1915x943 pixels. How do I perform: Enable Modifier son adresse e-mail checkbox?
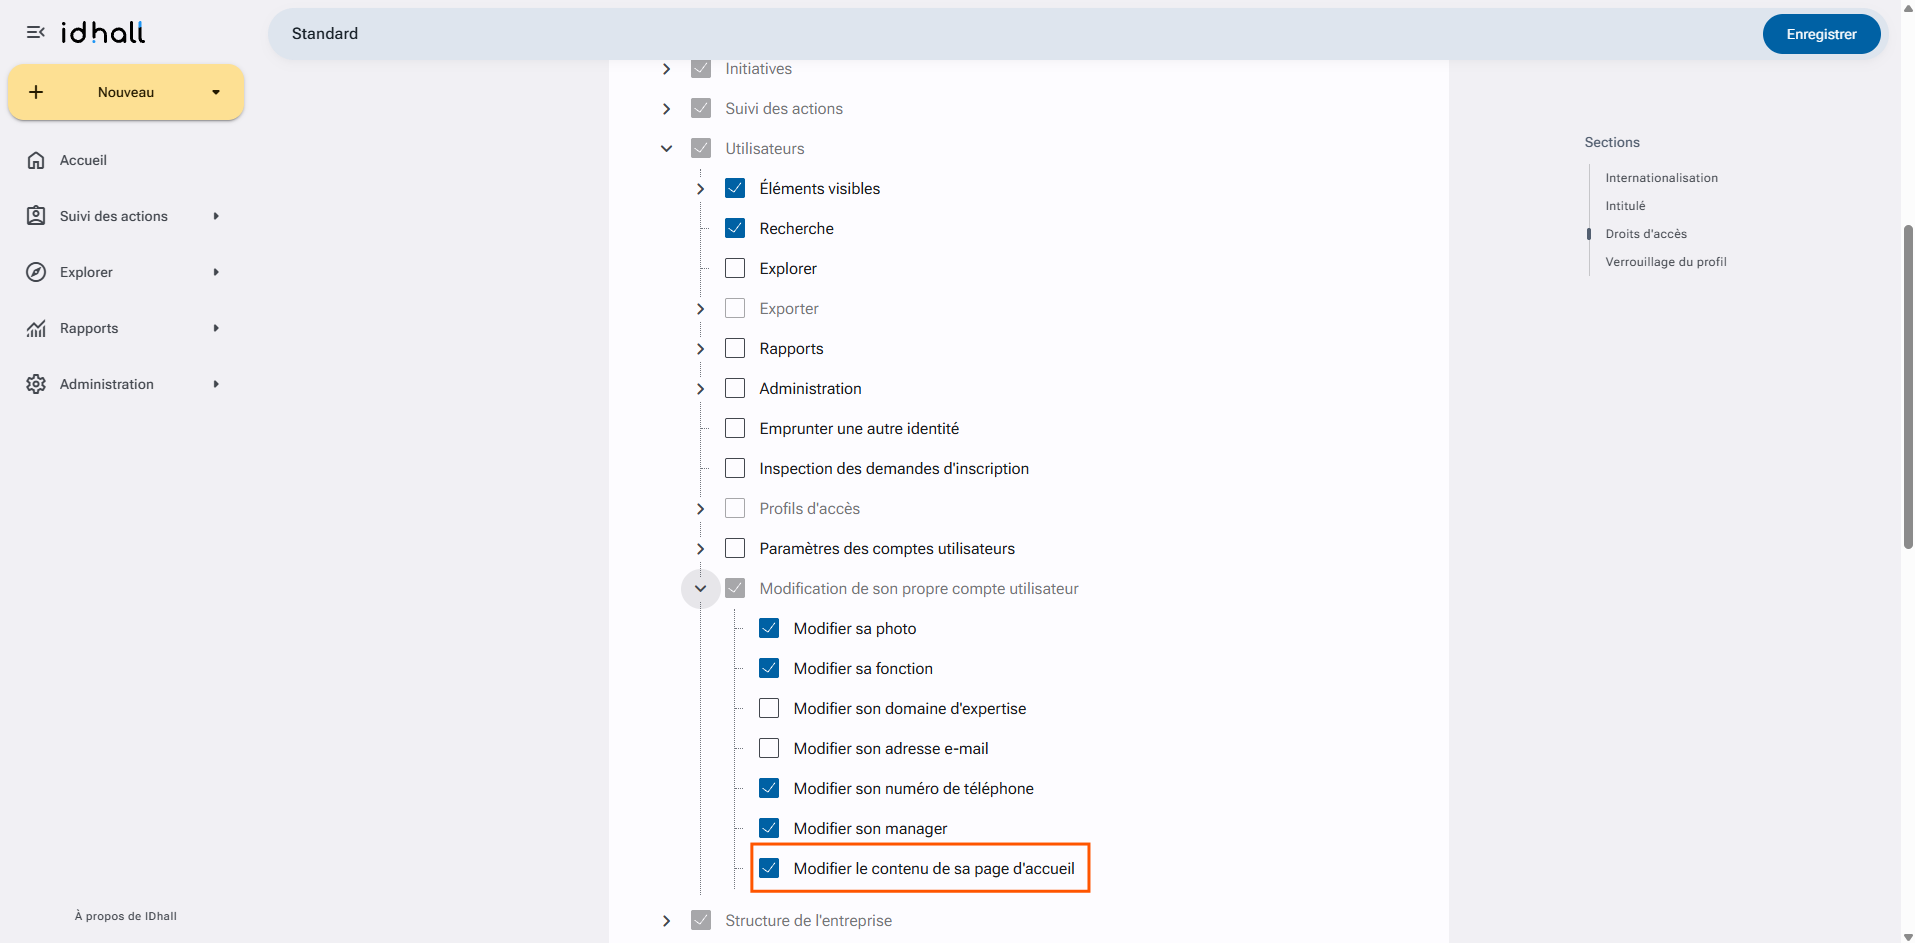coord(769,748)
